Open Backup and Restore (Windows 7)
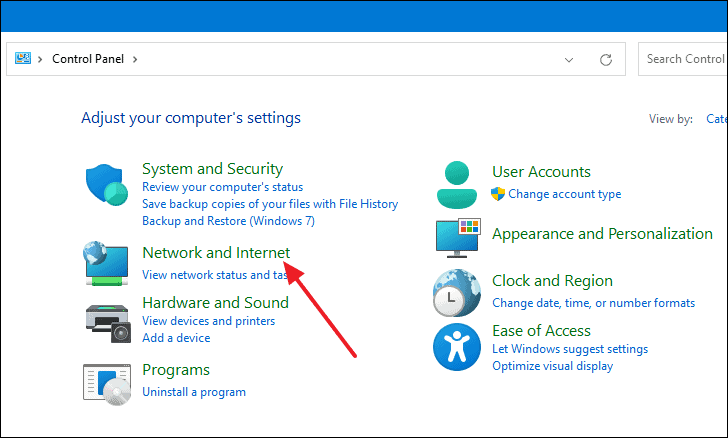The width and height of the screenshot is (728, 438). [x=228, y=221]
